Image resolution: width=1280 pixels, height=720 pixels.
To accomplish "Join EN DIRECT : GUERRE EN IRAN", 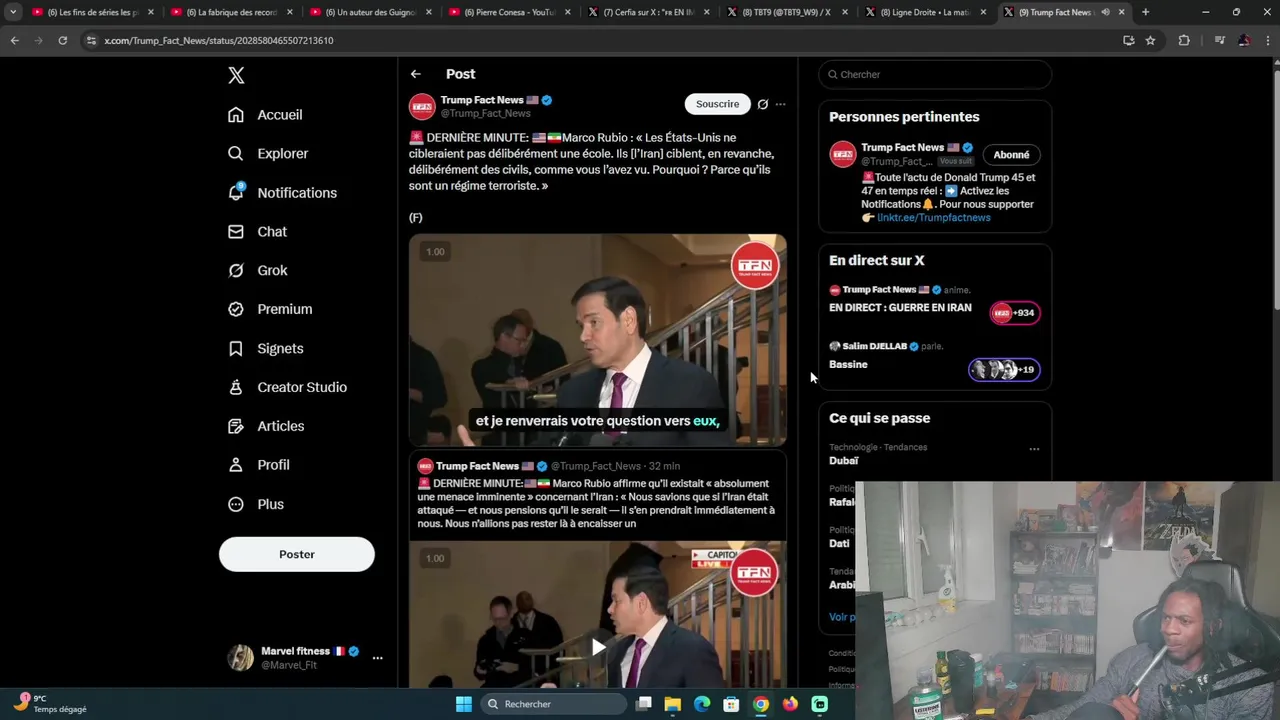I will 900,308.
